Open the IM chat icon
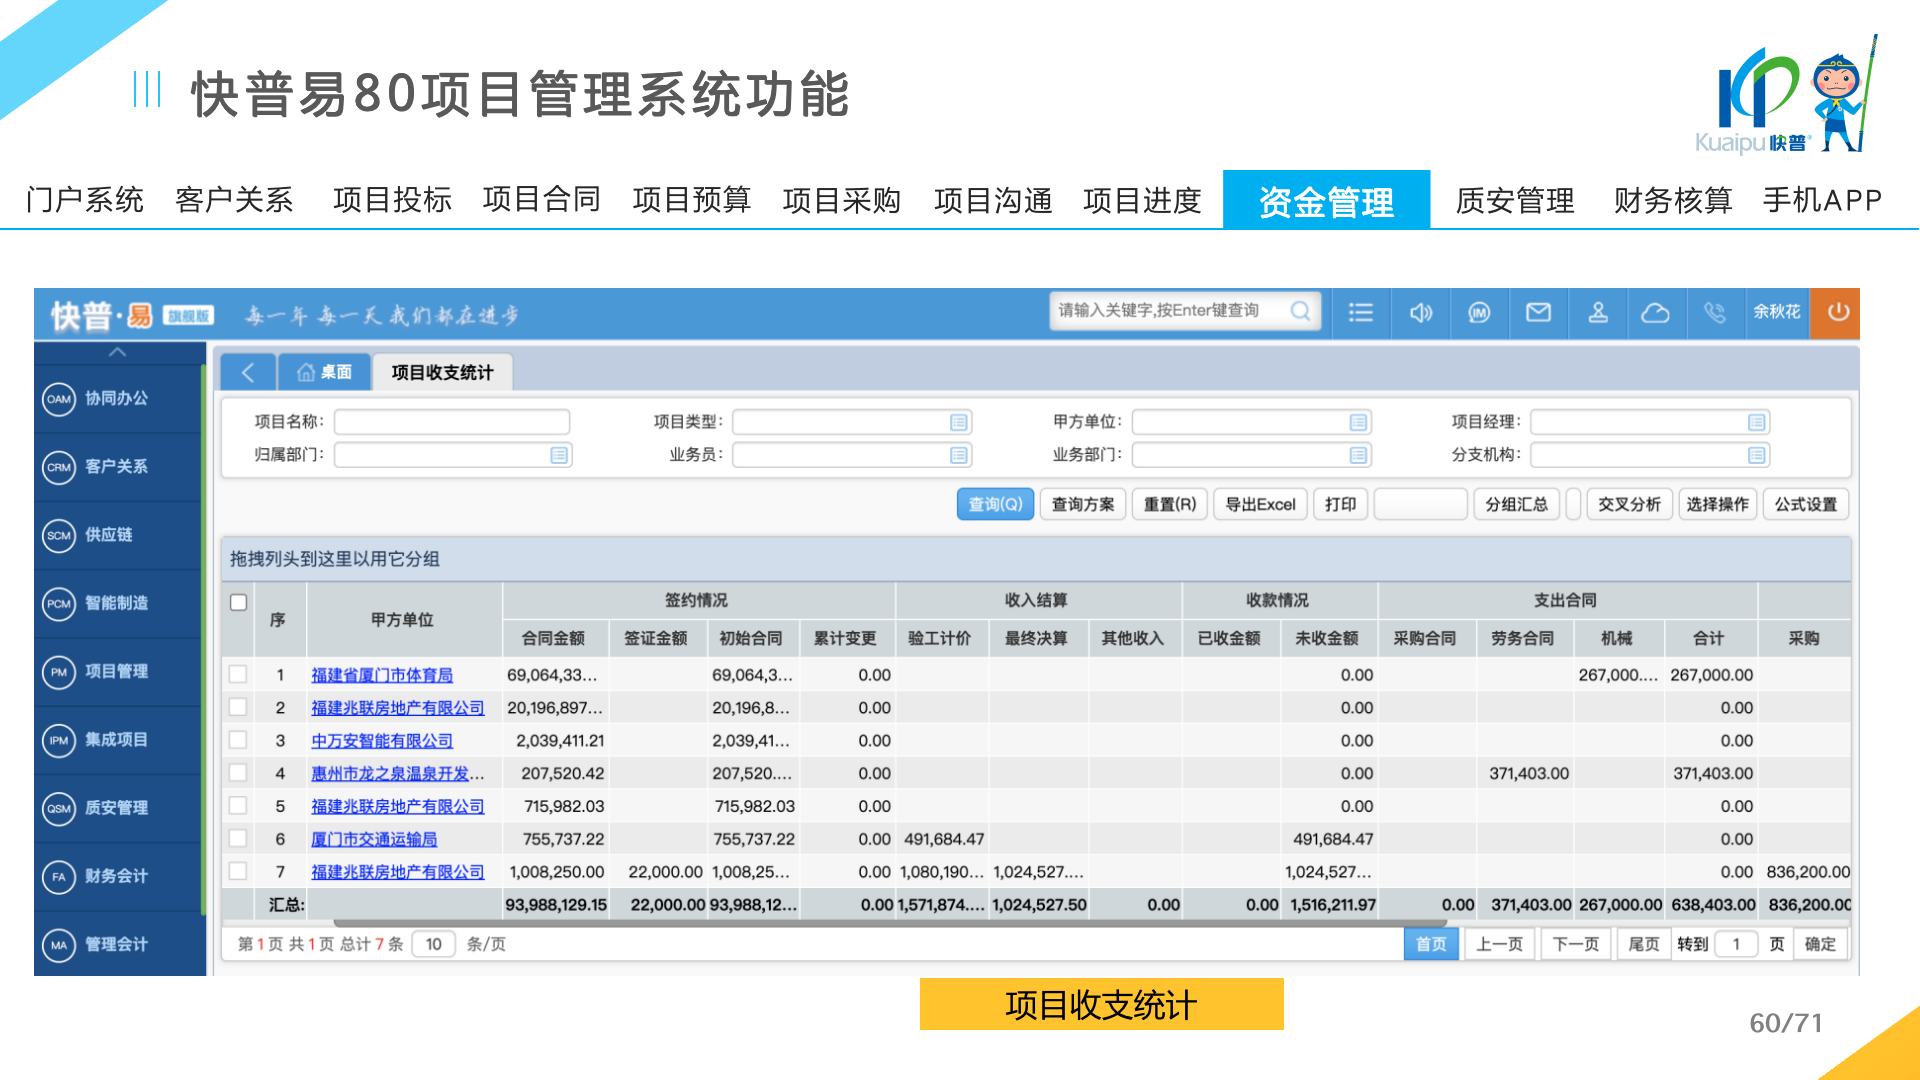The height and width of the screenshot is (1080, 1920). (x=1479, y=313)
